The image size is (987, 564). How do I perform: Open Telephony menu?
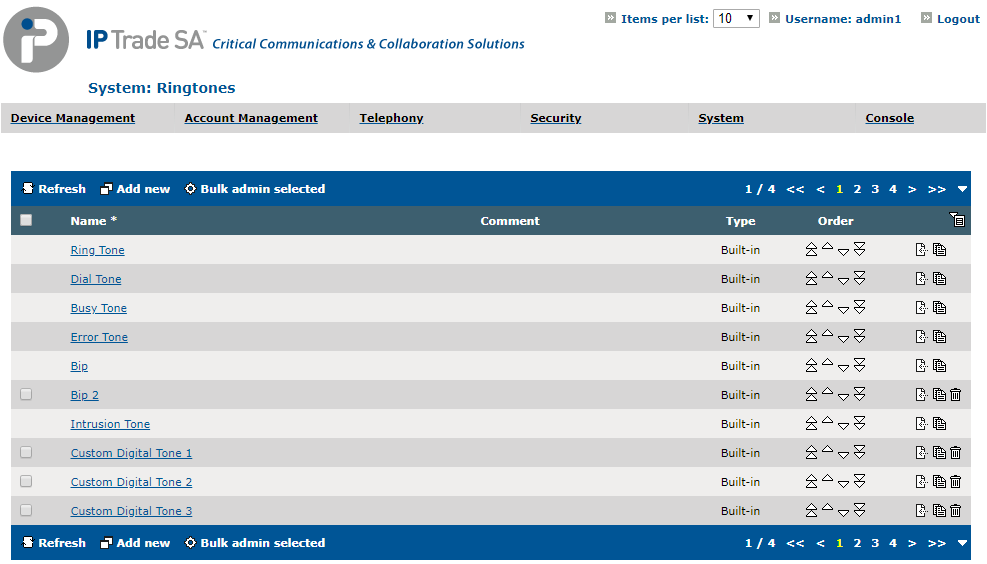pyautogui.click(x=392, y=118)
